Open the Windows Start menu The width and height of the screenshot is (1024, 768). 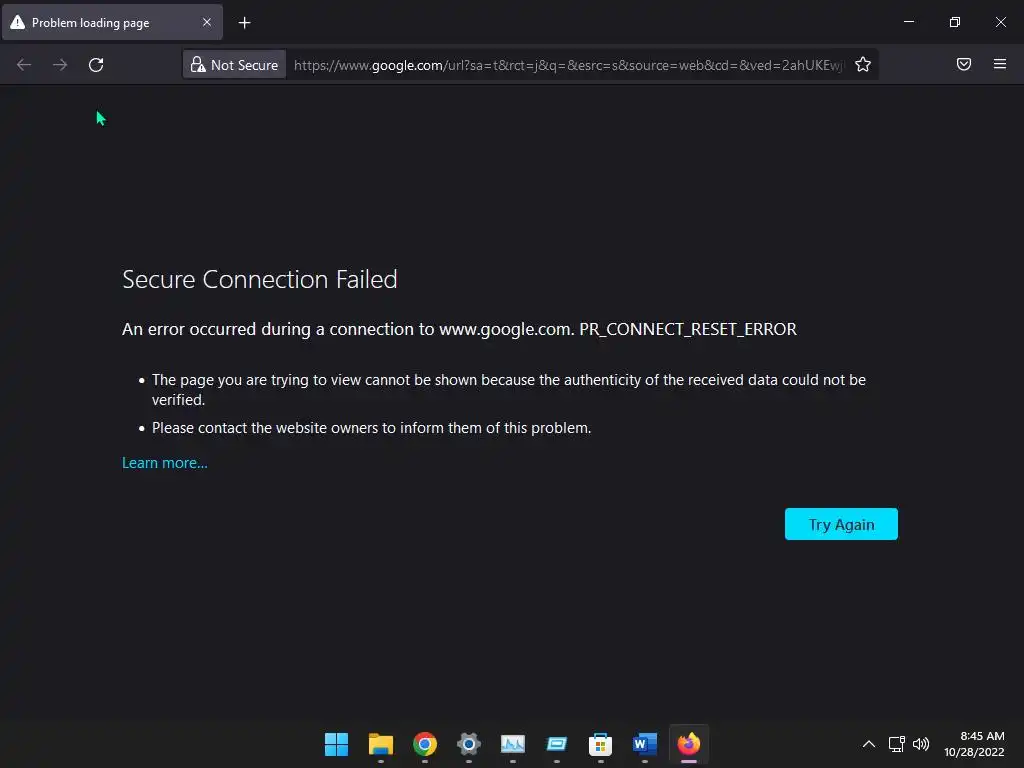[337, 744]
